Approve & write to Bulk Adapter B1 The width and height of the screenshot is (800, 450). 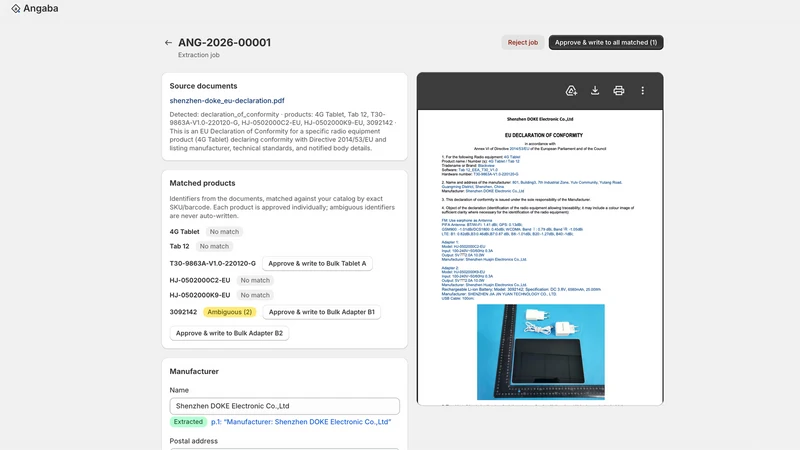pos(321,312)
